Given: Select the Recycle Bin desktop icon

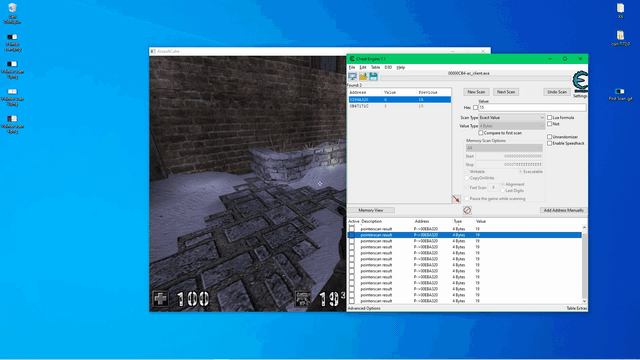Looking at the screenshot, I should pos(12,13).
